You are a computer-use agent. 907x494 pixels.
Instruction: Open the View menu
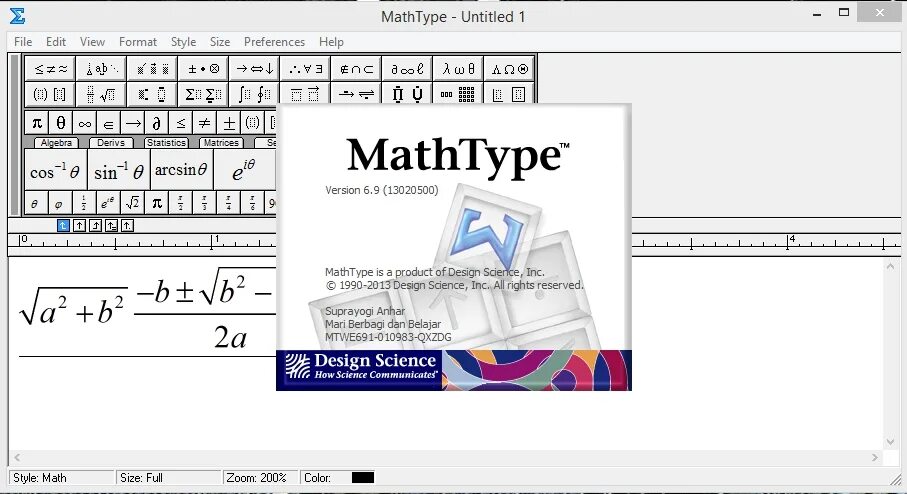[x=92, y=42]
